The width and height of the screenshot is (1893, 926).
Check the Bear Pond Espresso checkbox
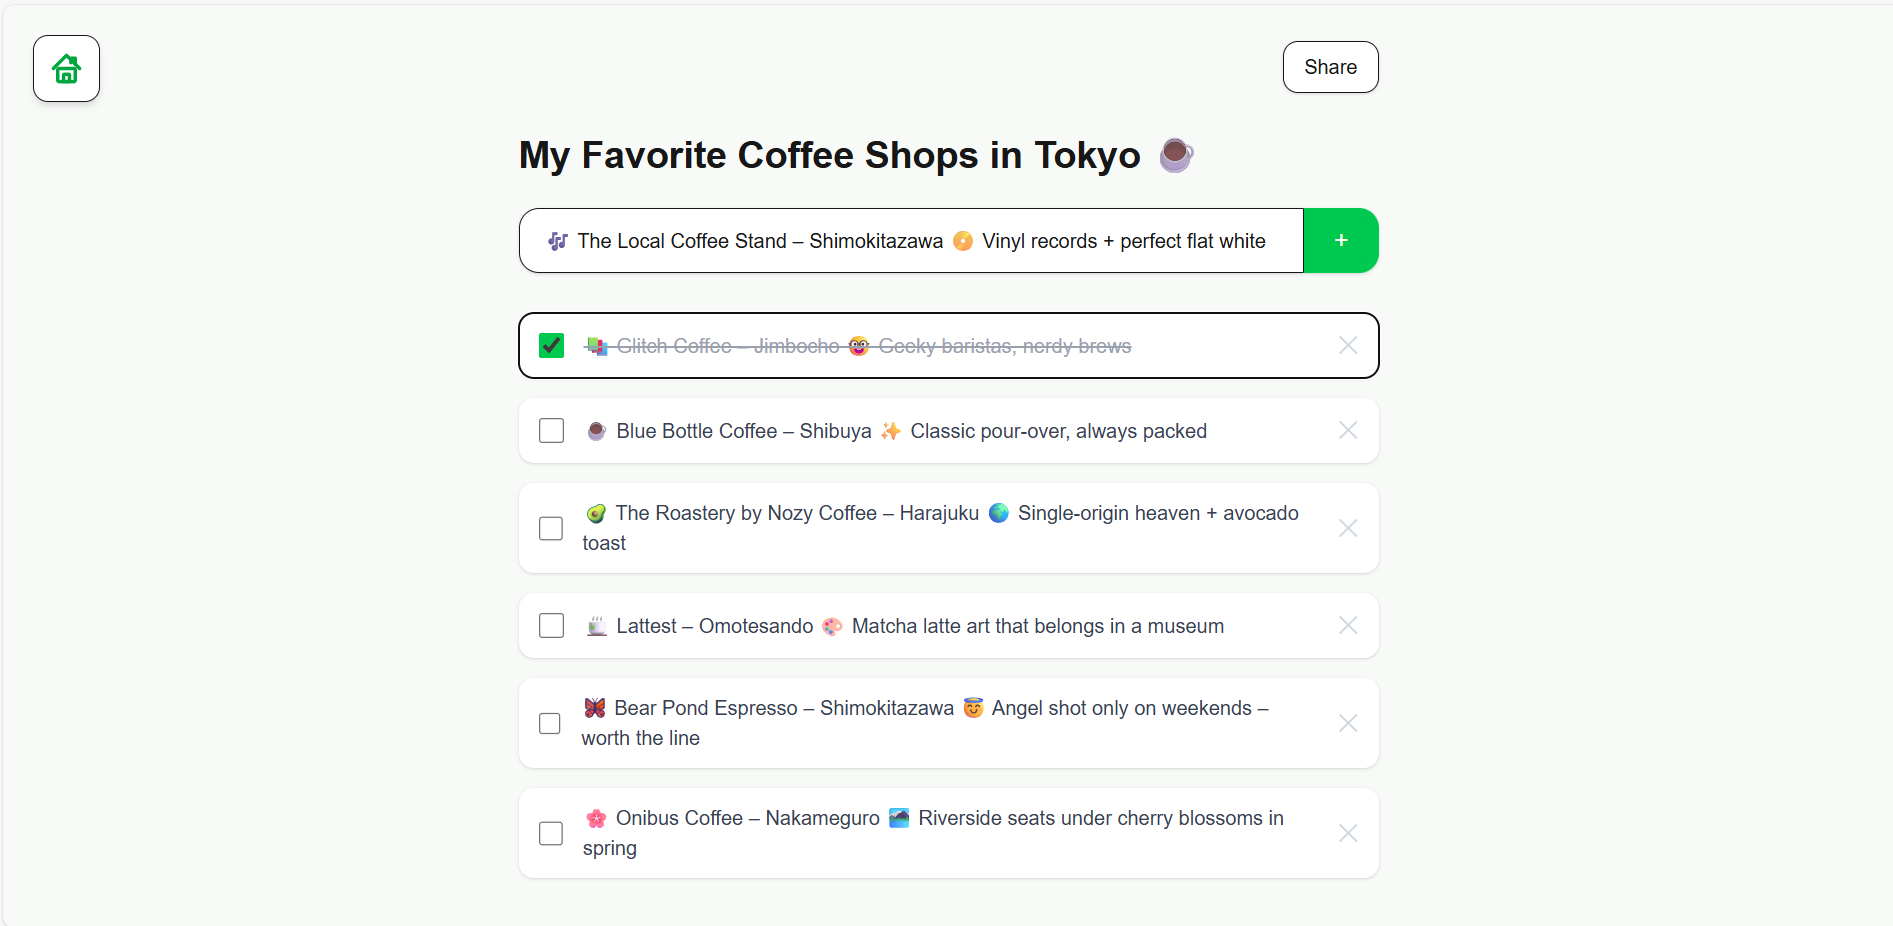(x=550, y=723)
